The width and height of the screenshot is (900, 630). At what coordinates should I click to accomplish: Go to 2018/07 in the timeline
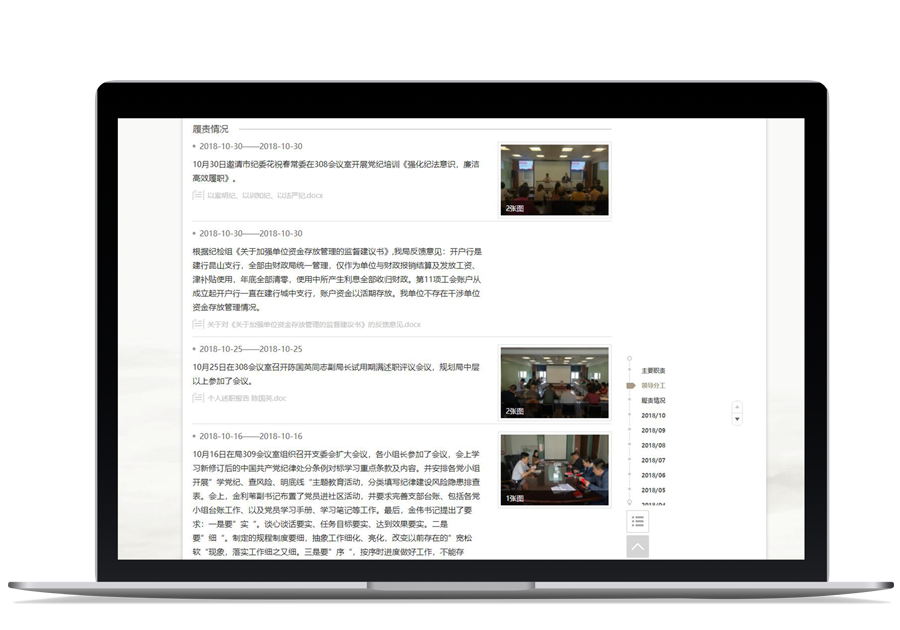pos(652,460)
